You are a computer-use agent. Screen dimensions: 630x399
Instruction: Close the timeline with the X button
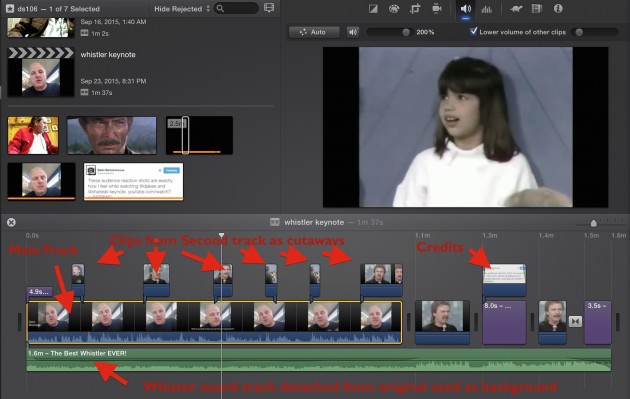(11, 222)
